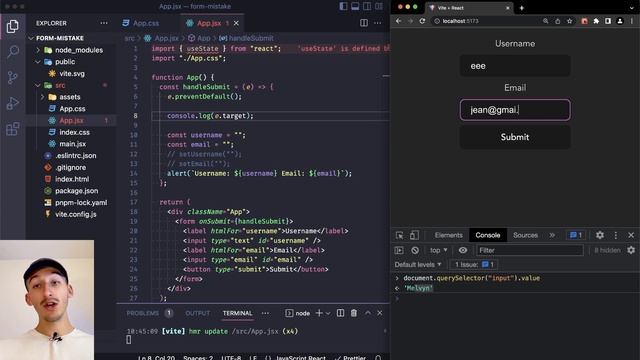Open the Explorer view in activity bar
Screen dimensions: 640x360
pos(13,27)
